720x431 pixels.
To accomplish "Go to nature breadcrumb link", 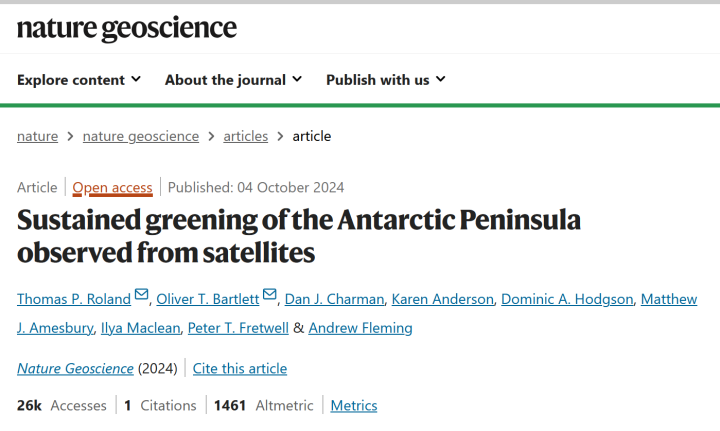I will (37, 136).
